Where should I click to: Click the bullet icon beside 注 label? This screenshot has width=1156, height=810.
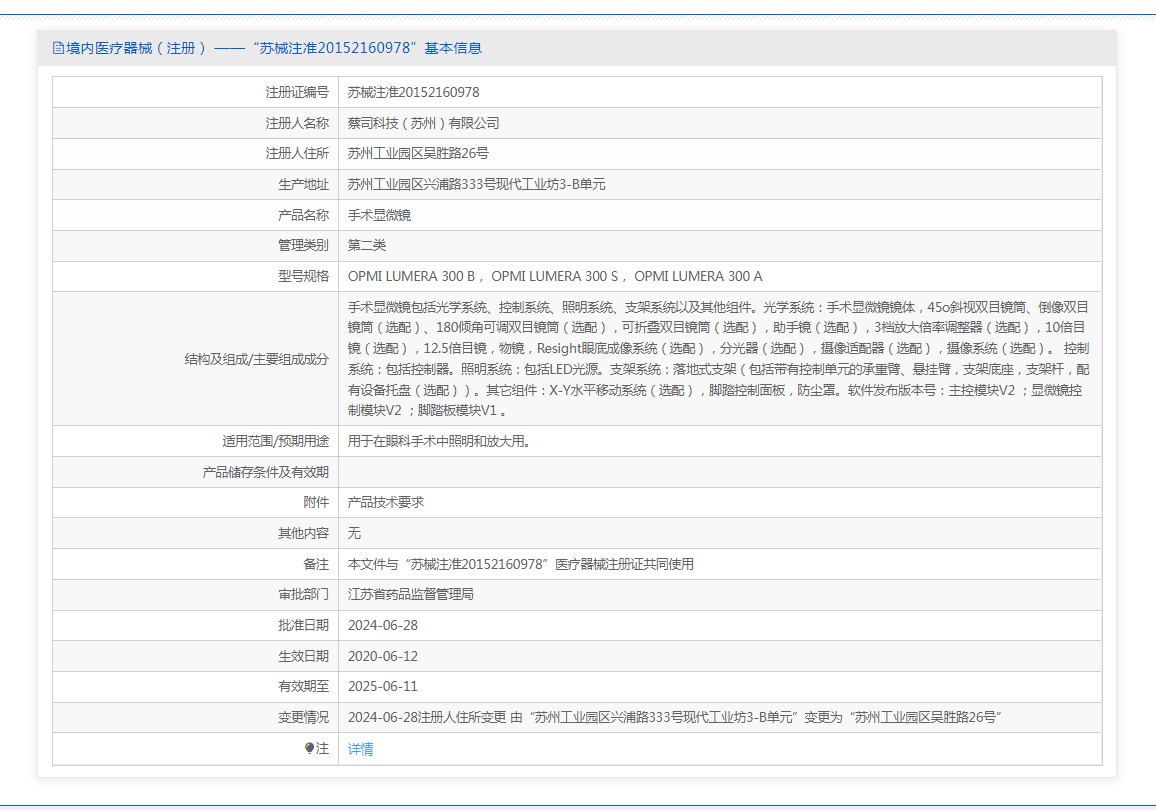coord(310,749)
